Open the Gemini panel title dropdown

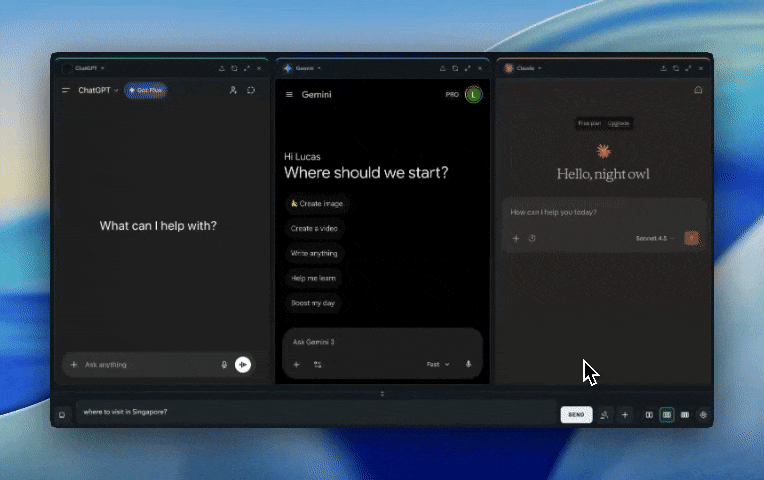(x=305, y=68)
